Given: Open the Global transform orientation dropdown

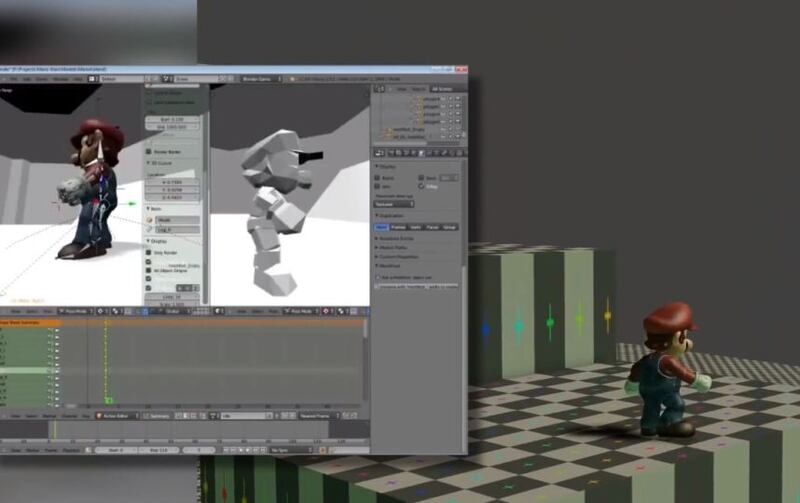Looking at the screenshot, I should pos(176,311).
